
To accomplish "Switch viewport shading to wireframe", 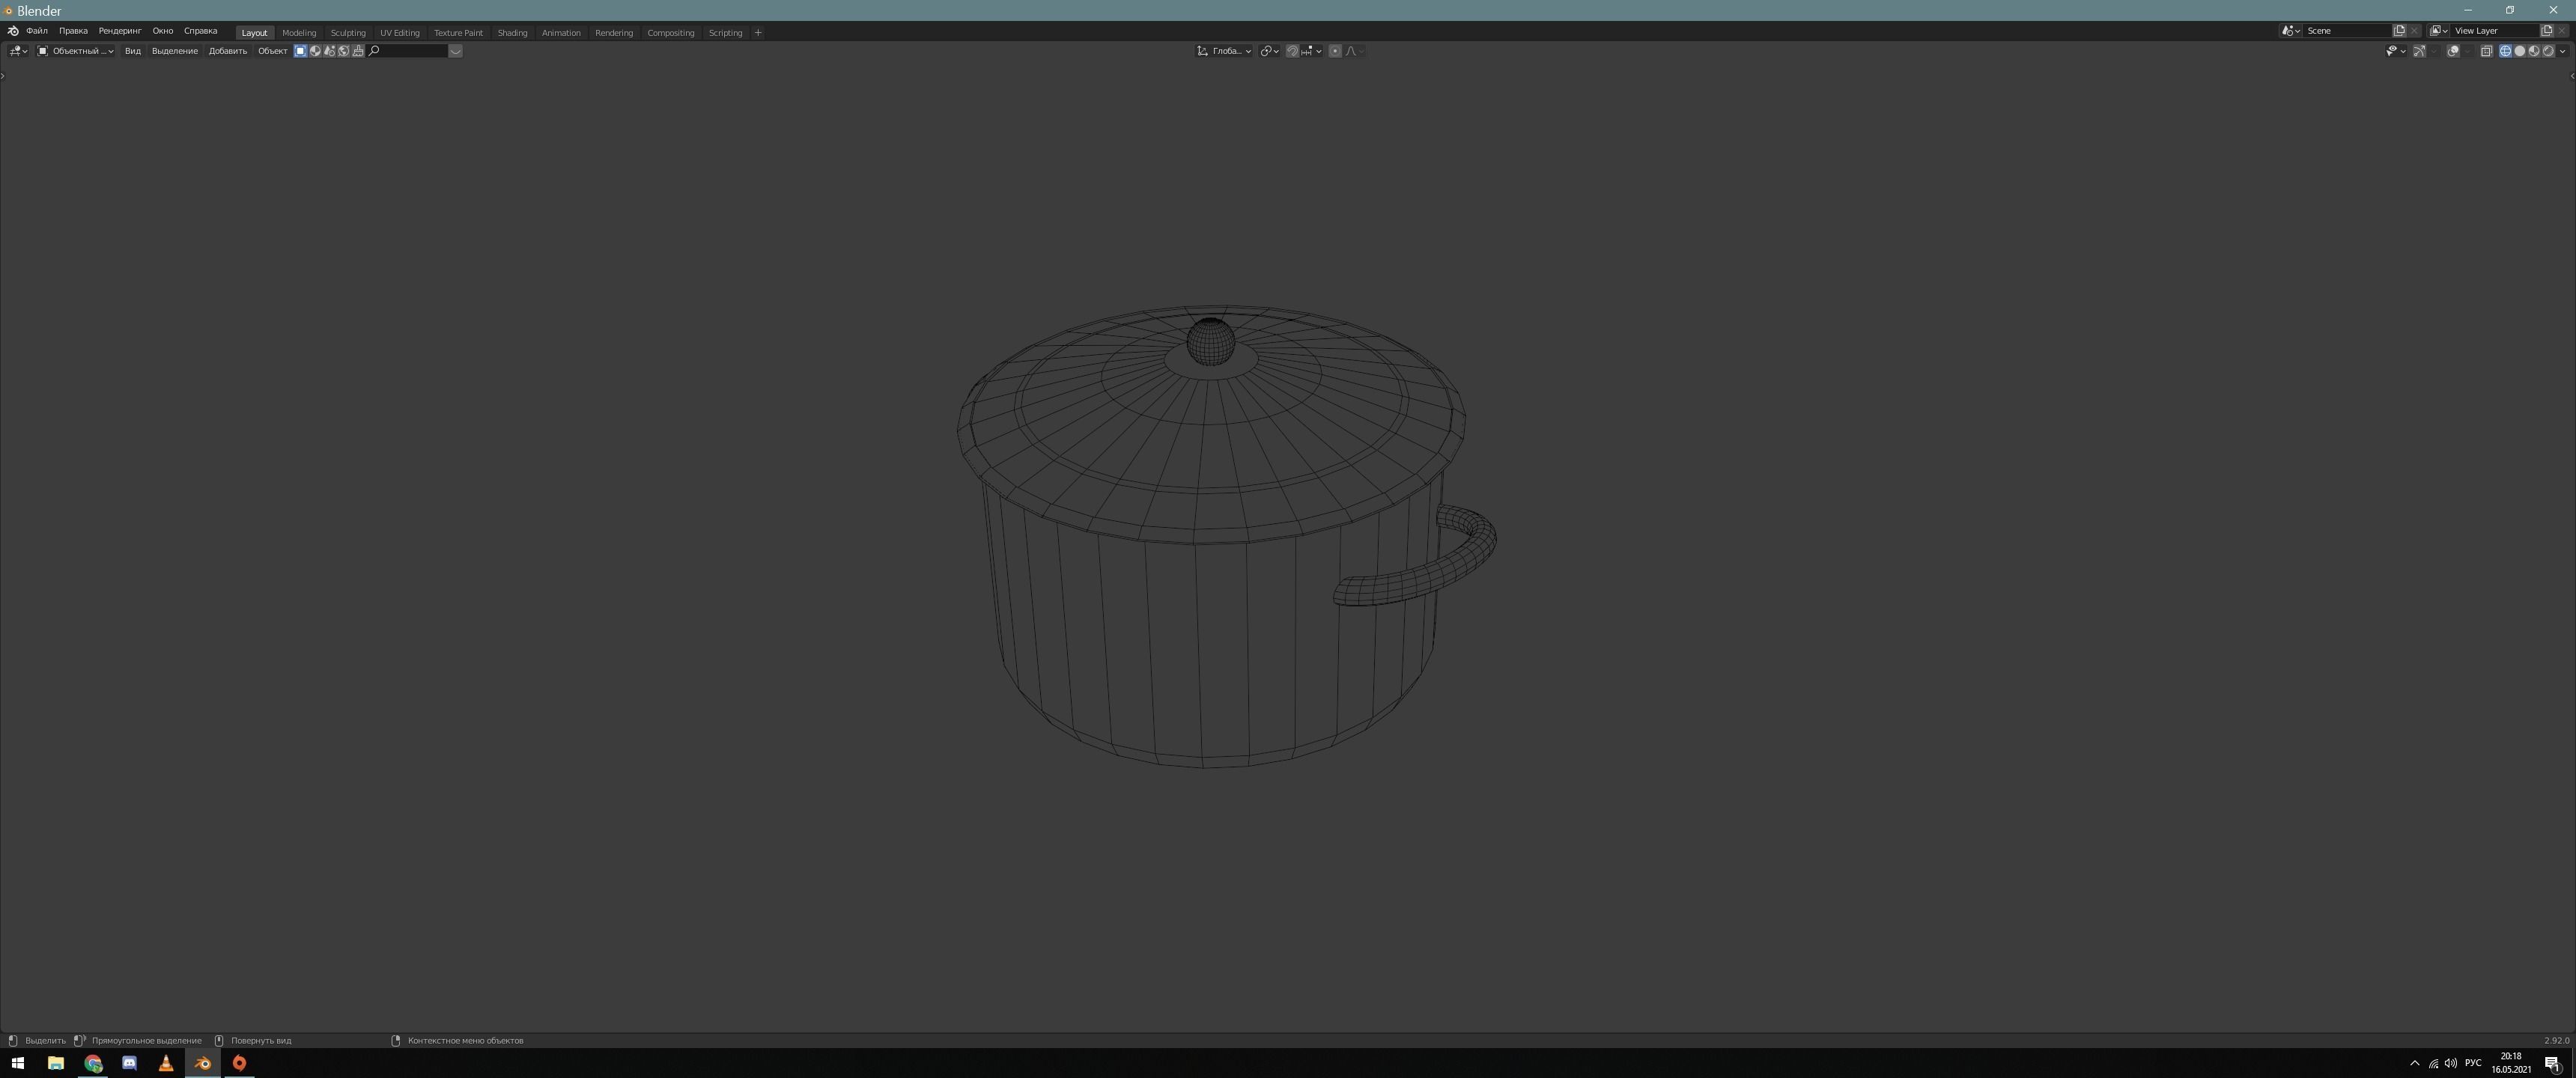I will coord(2506,51).
